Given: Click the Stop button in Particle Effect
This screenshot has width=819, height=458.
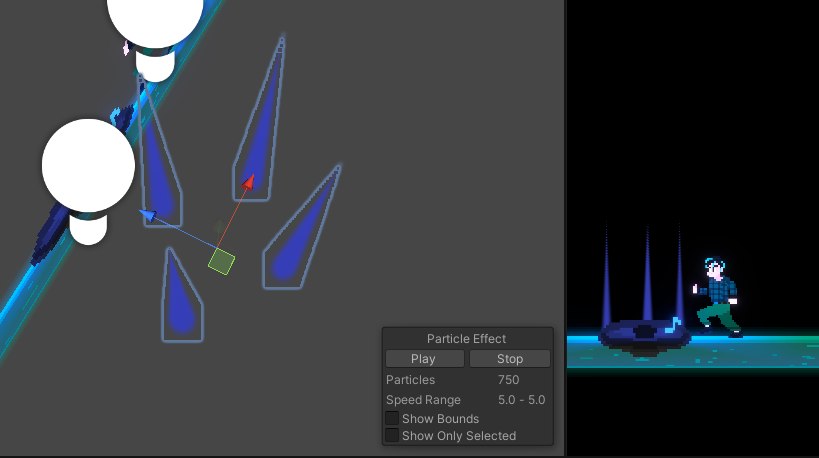Looking at the screenshot, I should pos(510,359).
